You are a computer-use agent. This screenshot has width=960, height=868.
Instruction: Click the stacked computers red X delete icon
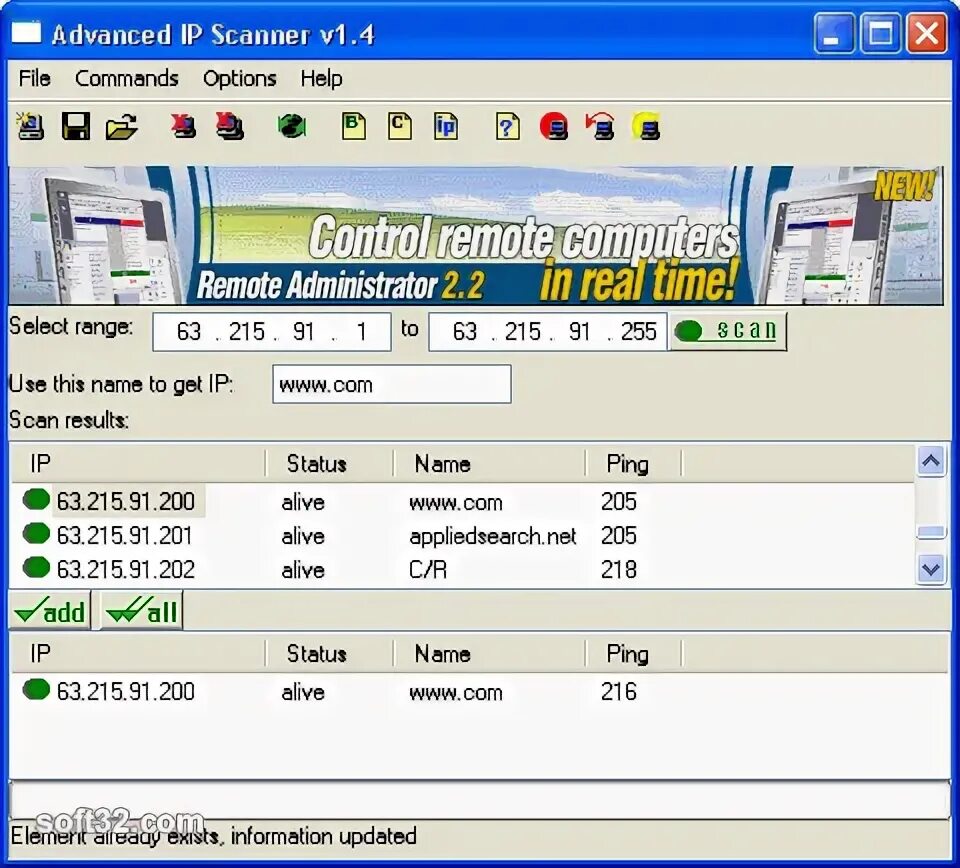pyautogui.click(x=230, y=125)
